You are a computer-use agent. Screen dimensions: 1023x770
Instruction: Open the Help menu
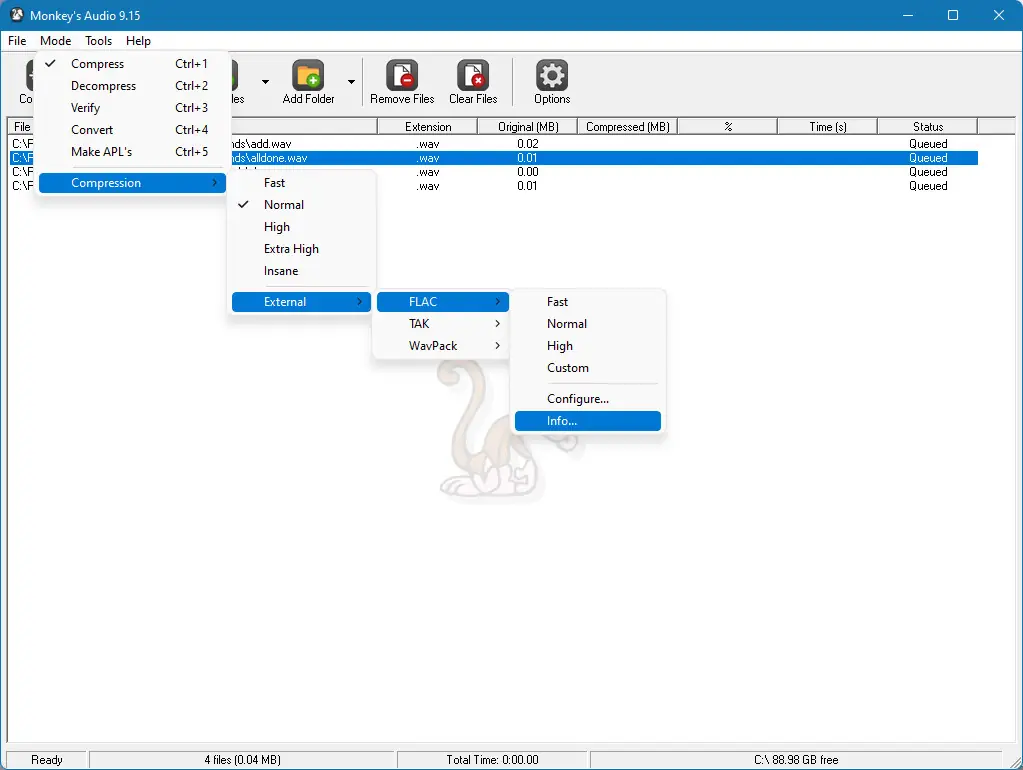pos(138,40)
